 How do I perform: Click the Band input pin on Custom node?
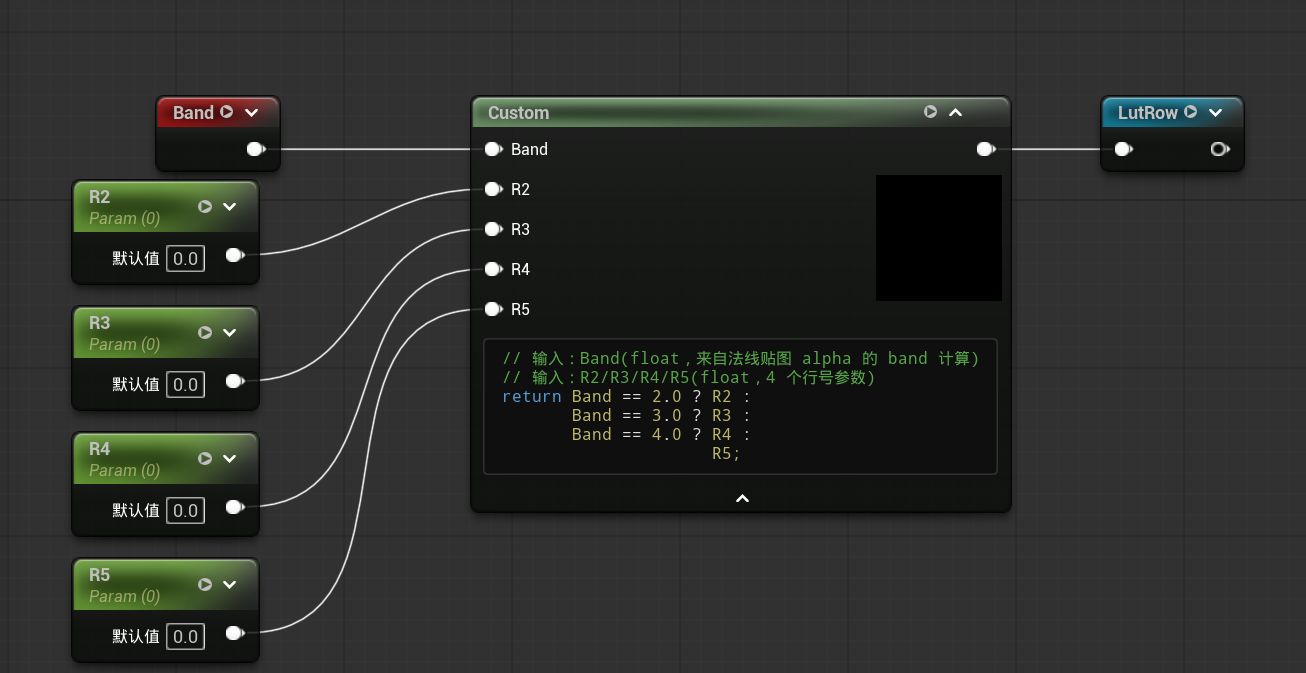point(493,149)
